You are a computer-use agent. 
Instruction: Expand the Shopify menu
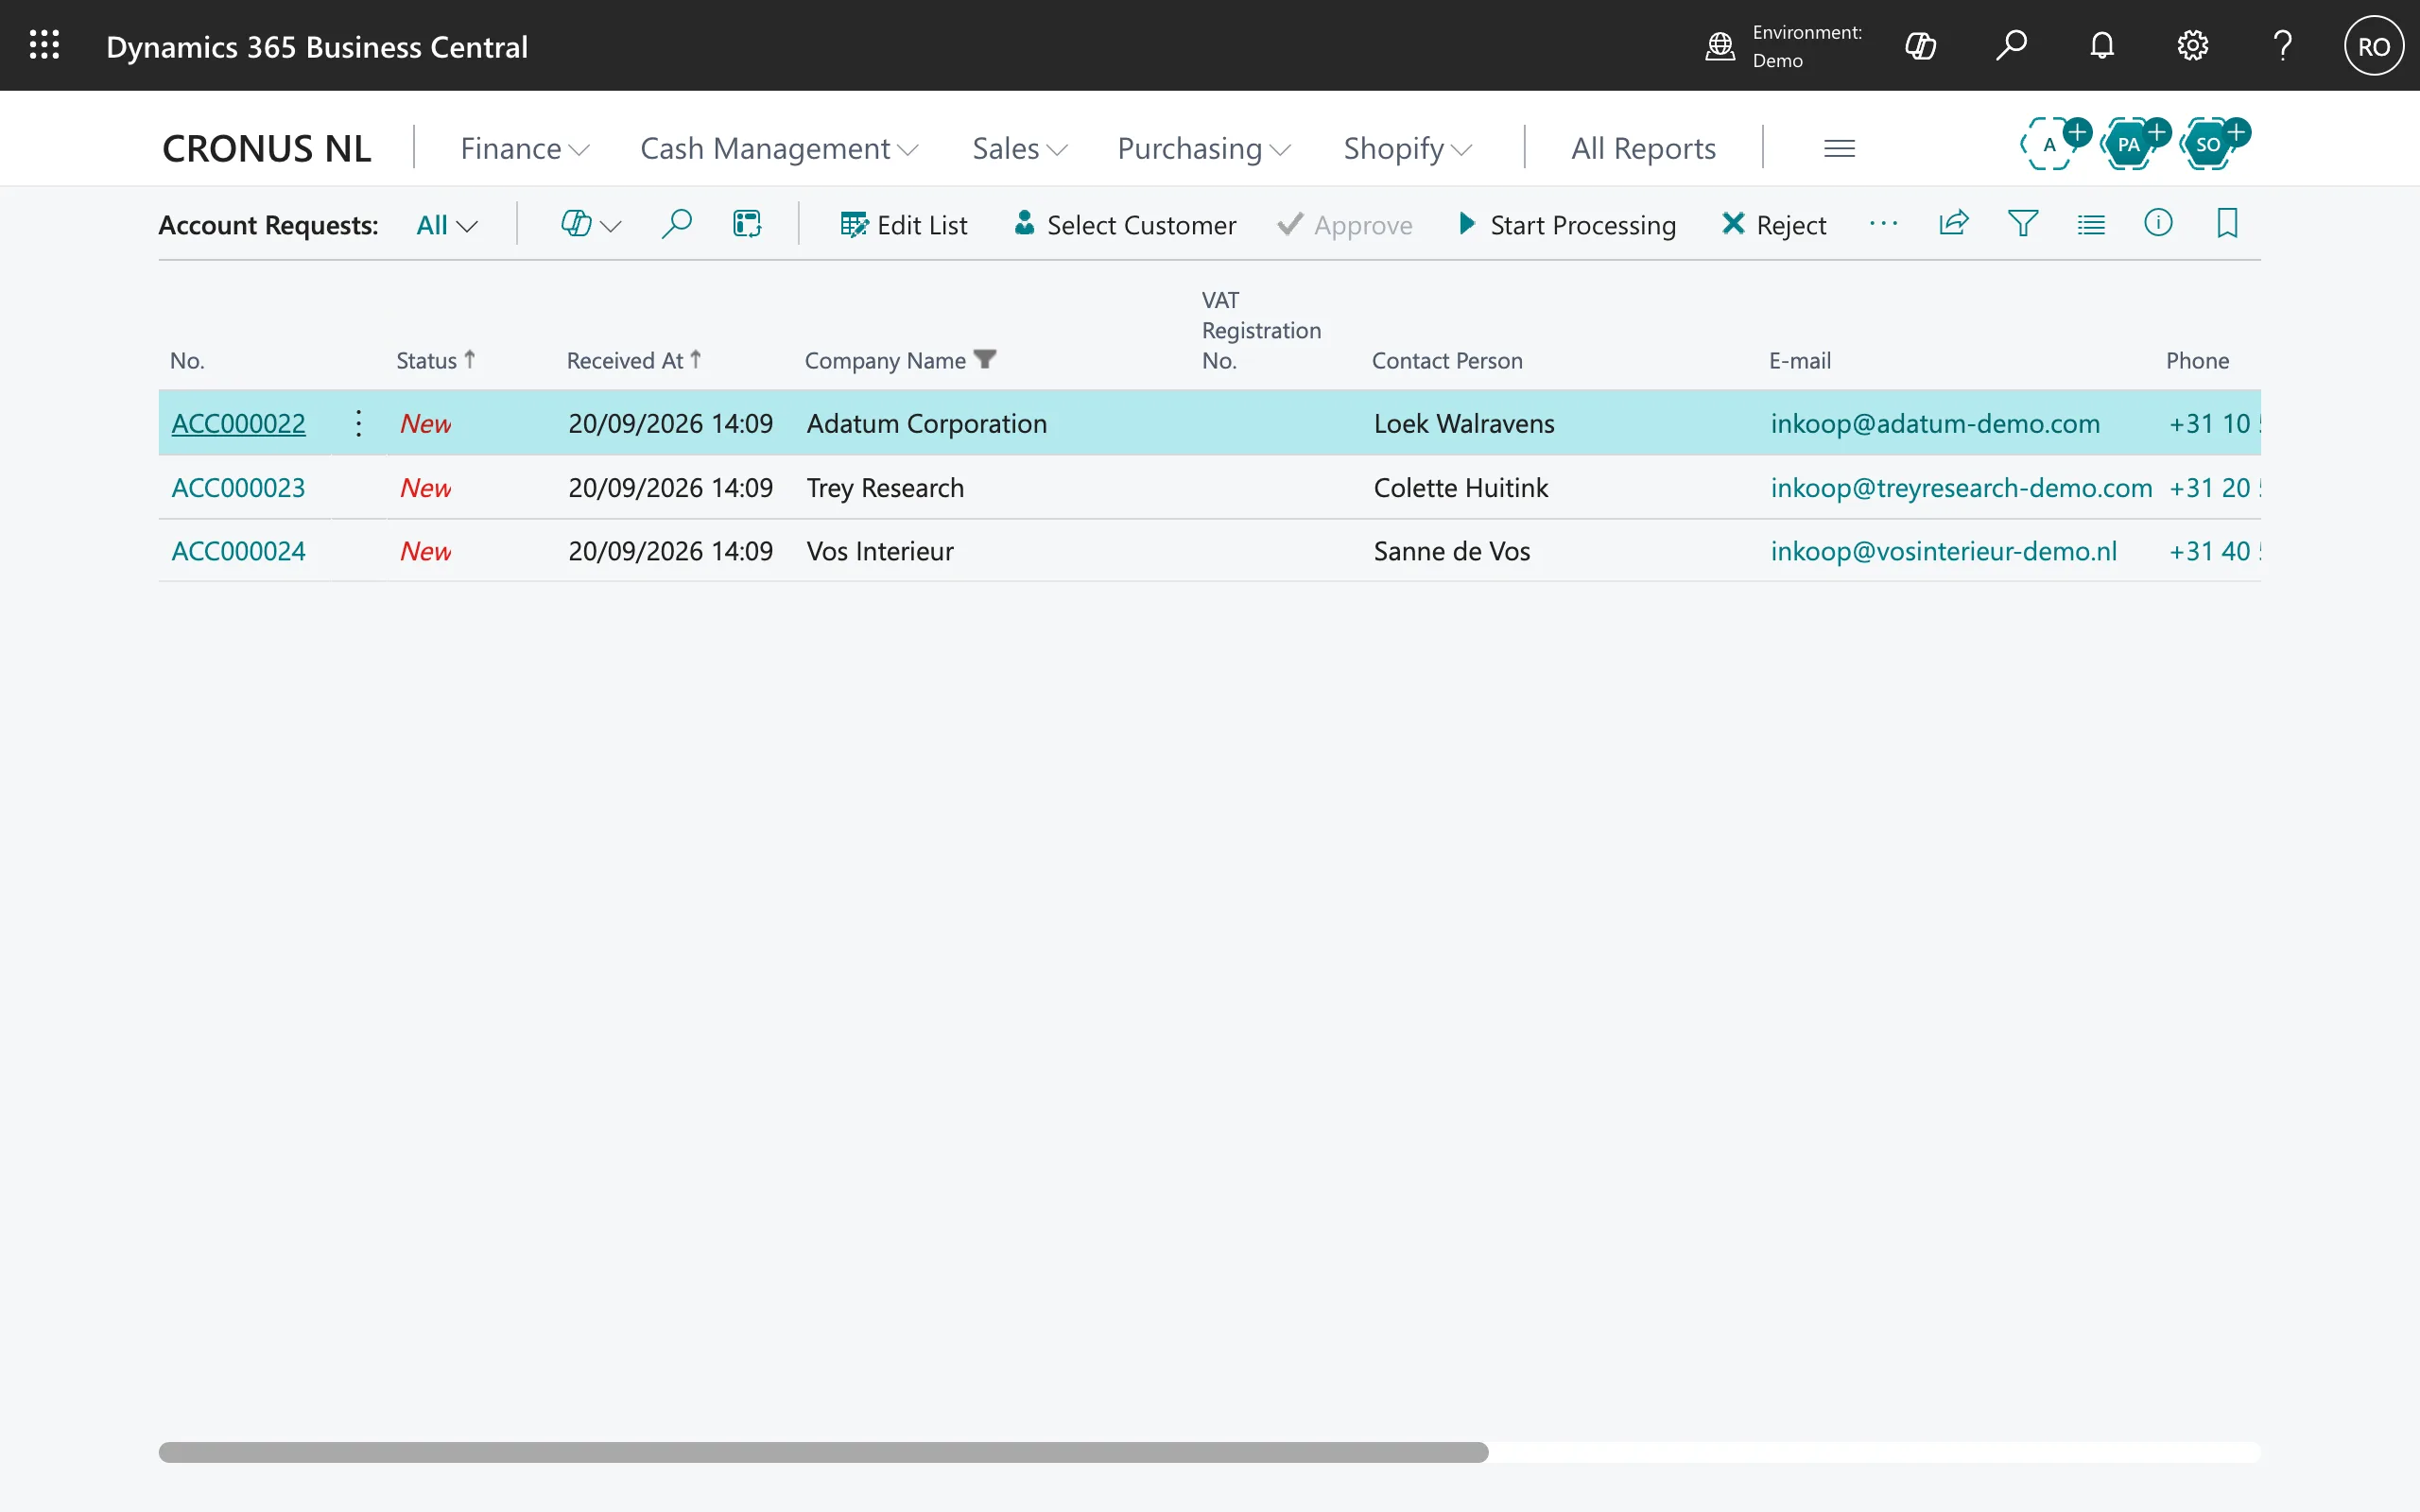[x=1408, y=148]
